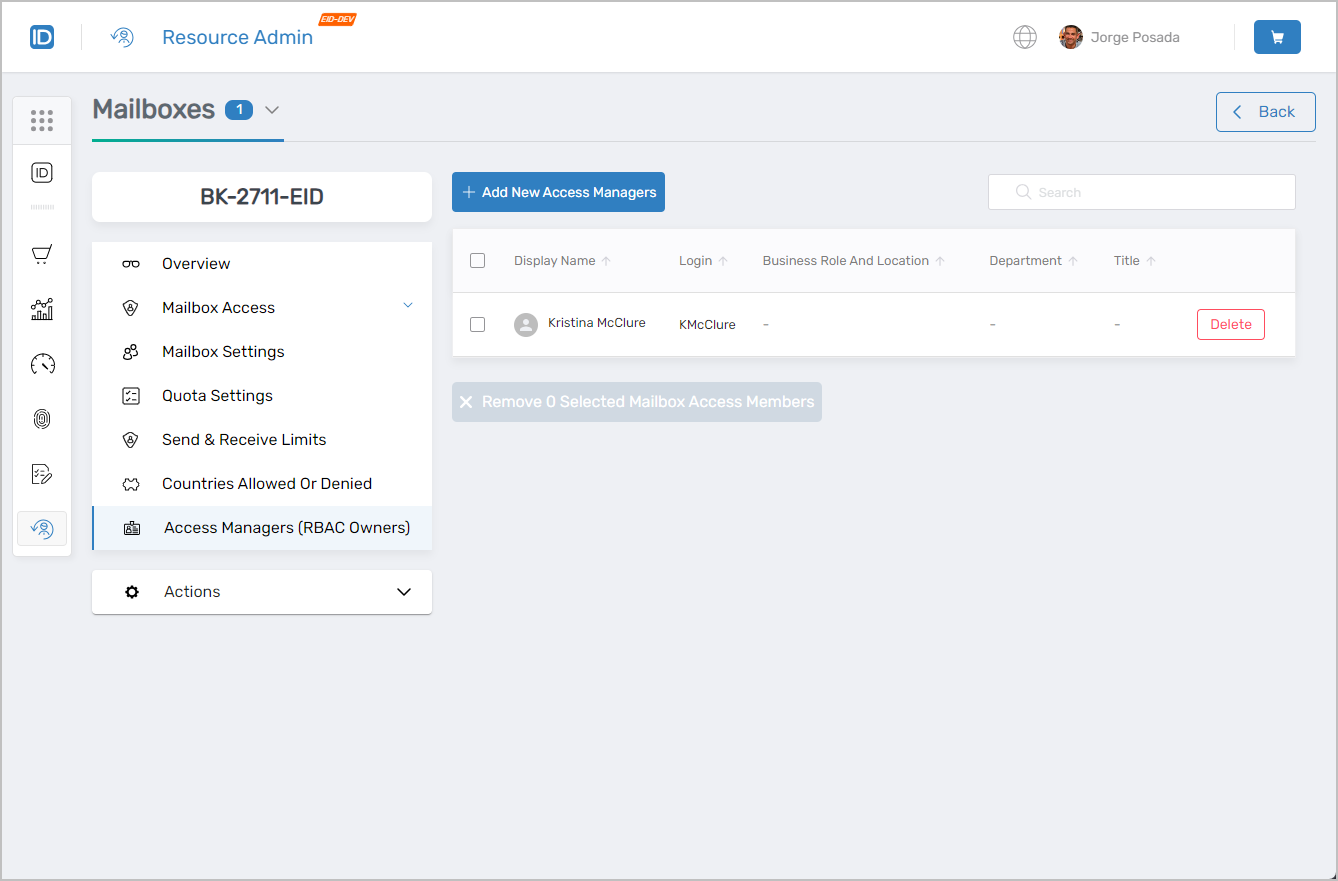This screenshot has width=1338, height=881.
Task: Open the audit checklist icon in sidebar
Action: point(41,473)
